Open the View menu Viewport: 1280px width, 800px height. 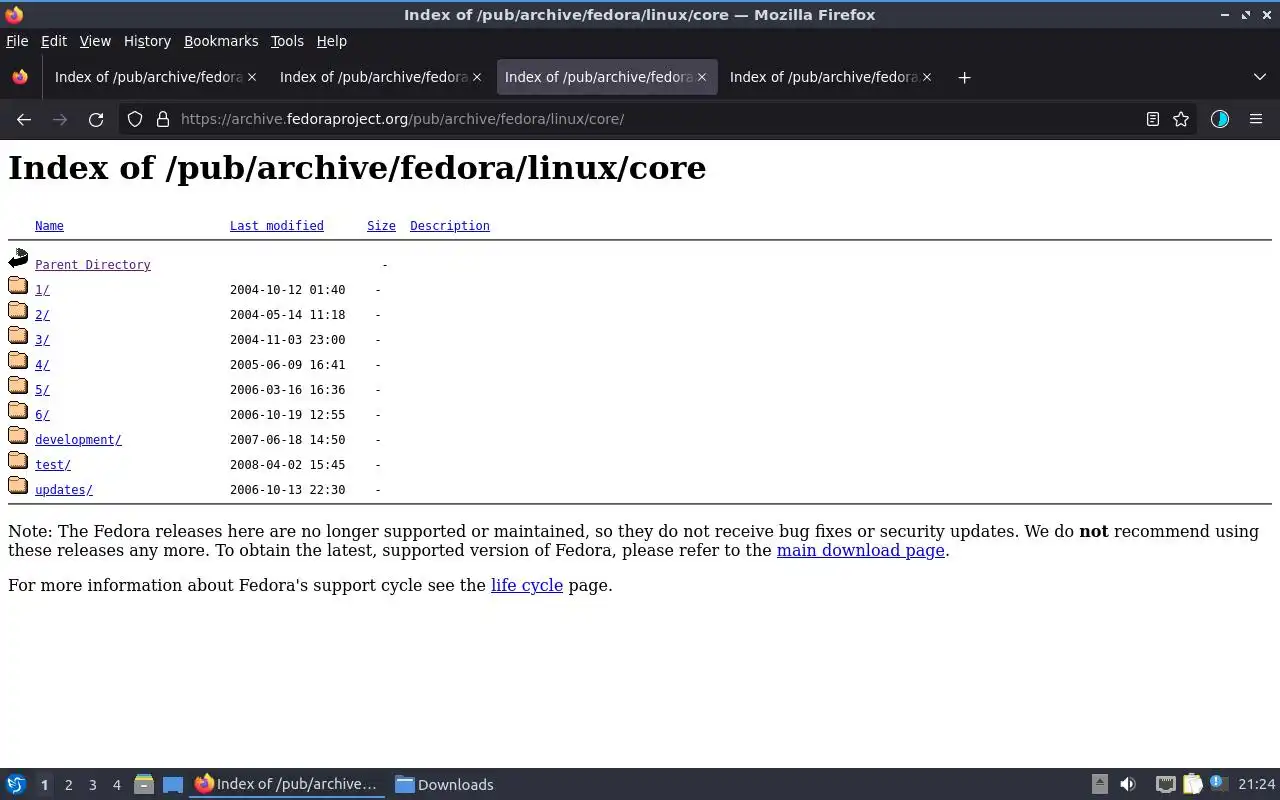tap(95, 41)
